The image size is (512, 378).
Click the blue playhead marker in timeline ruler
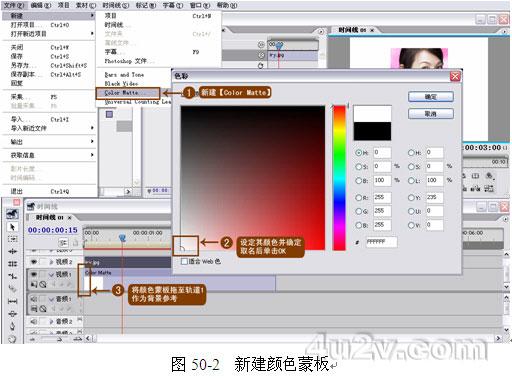(122, 237)
